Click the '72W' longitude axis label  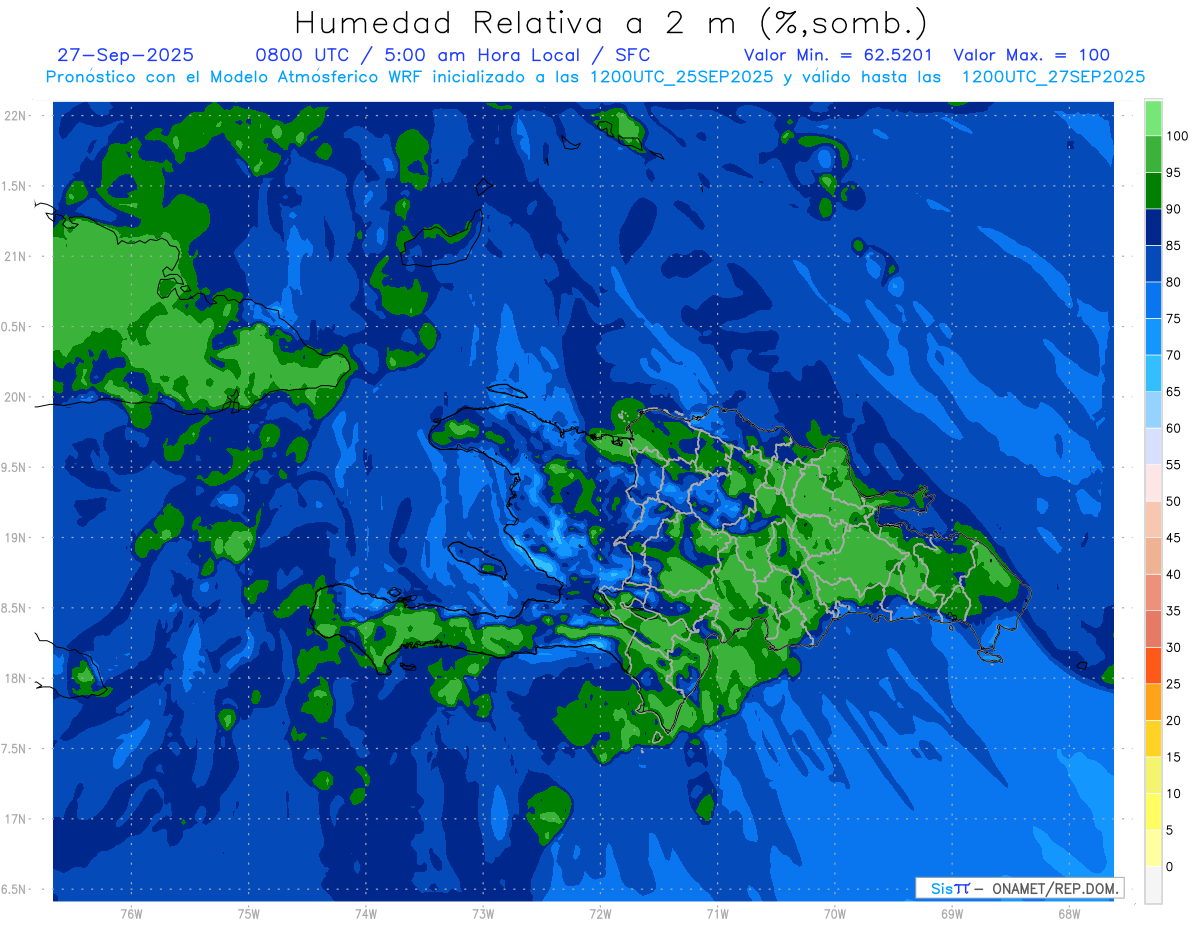point(600,914)
